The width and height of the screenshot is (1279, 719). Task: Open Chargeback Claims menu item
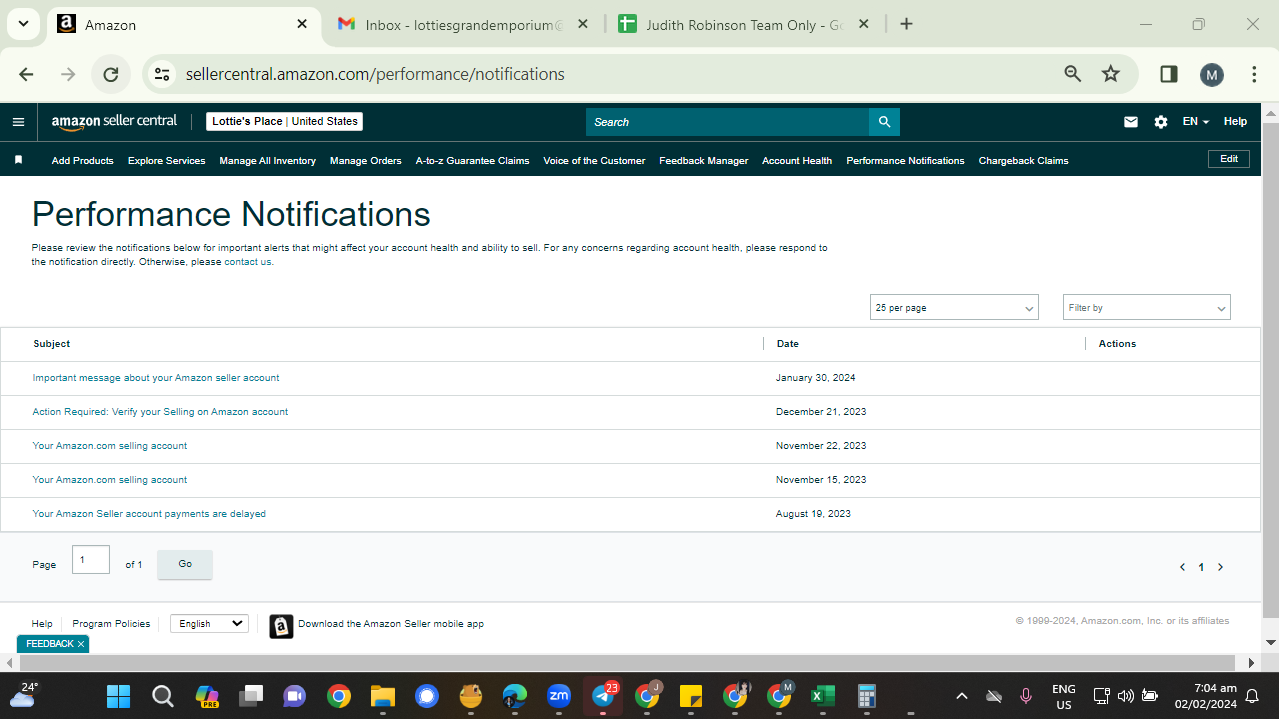click(1023, 160)
